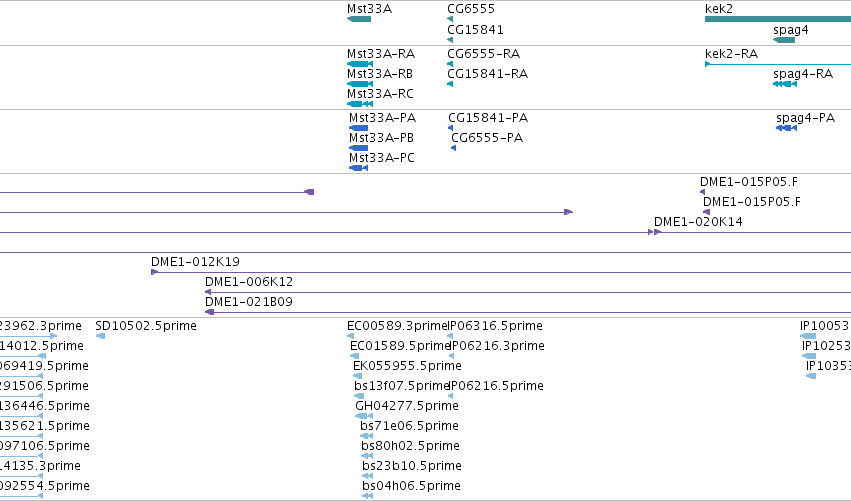Select the kek2-RA transcript label
This screenshot has width=851, height=501.
pyautogui.click(x=731, y=54)
